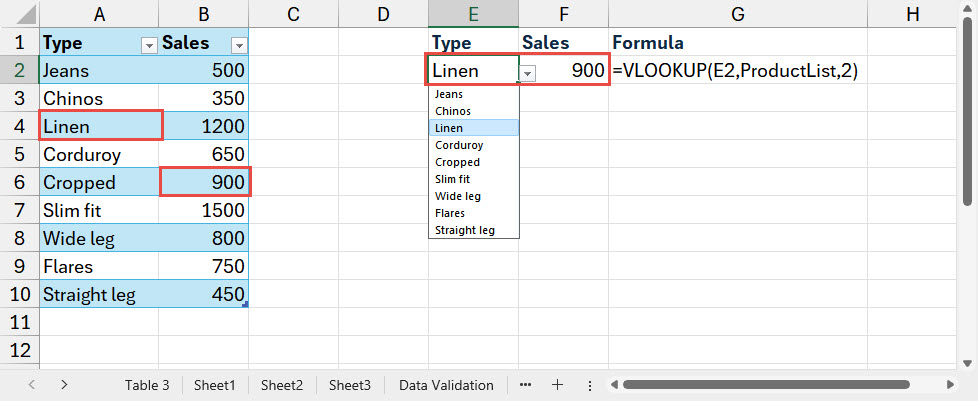Select Jeans from the dropdown list
Image resolution: width=978 pixels, height=401 pixels.
point(449,94)
